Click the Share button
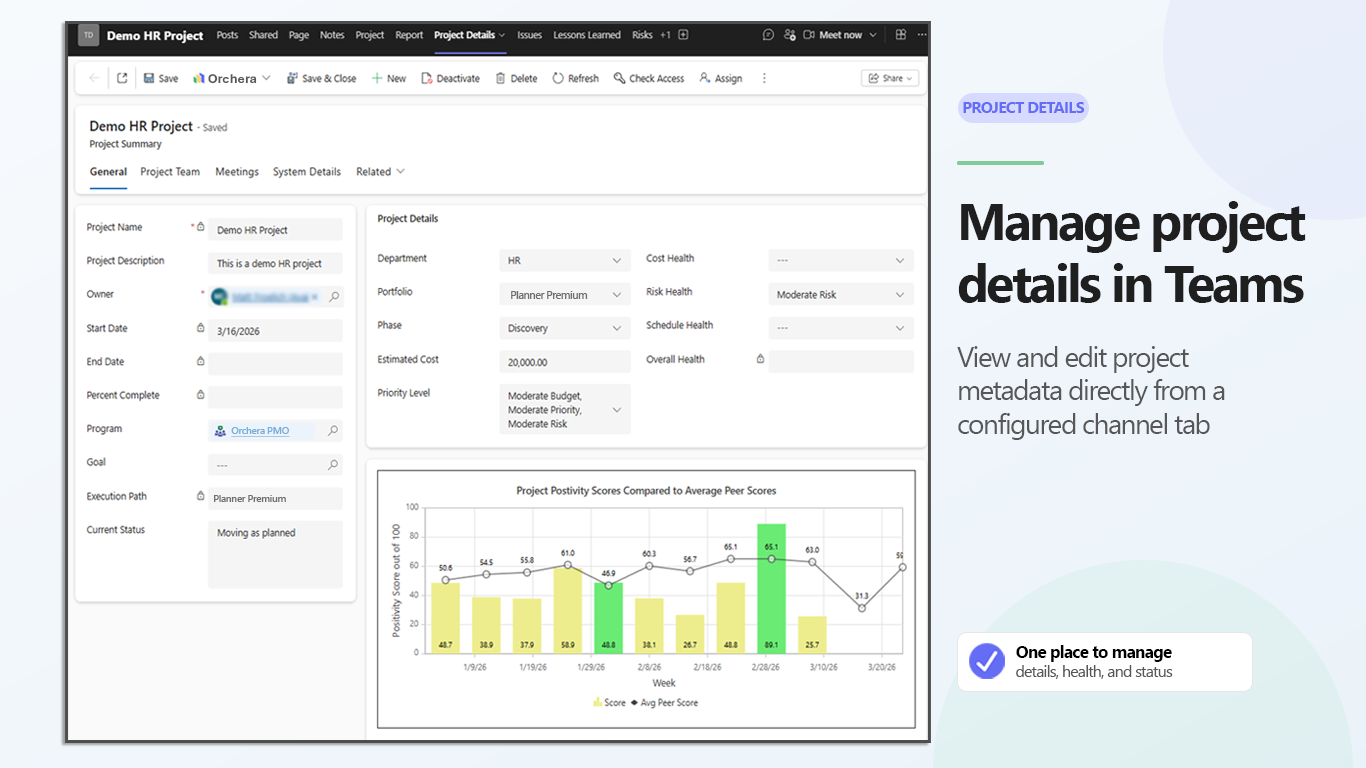The image size is (1366, 768). point(890,78)
